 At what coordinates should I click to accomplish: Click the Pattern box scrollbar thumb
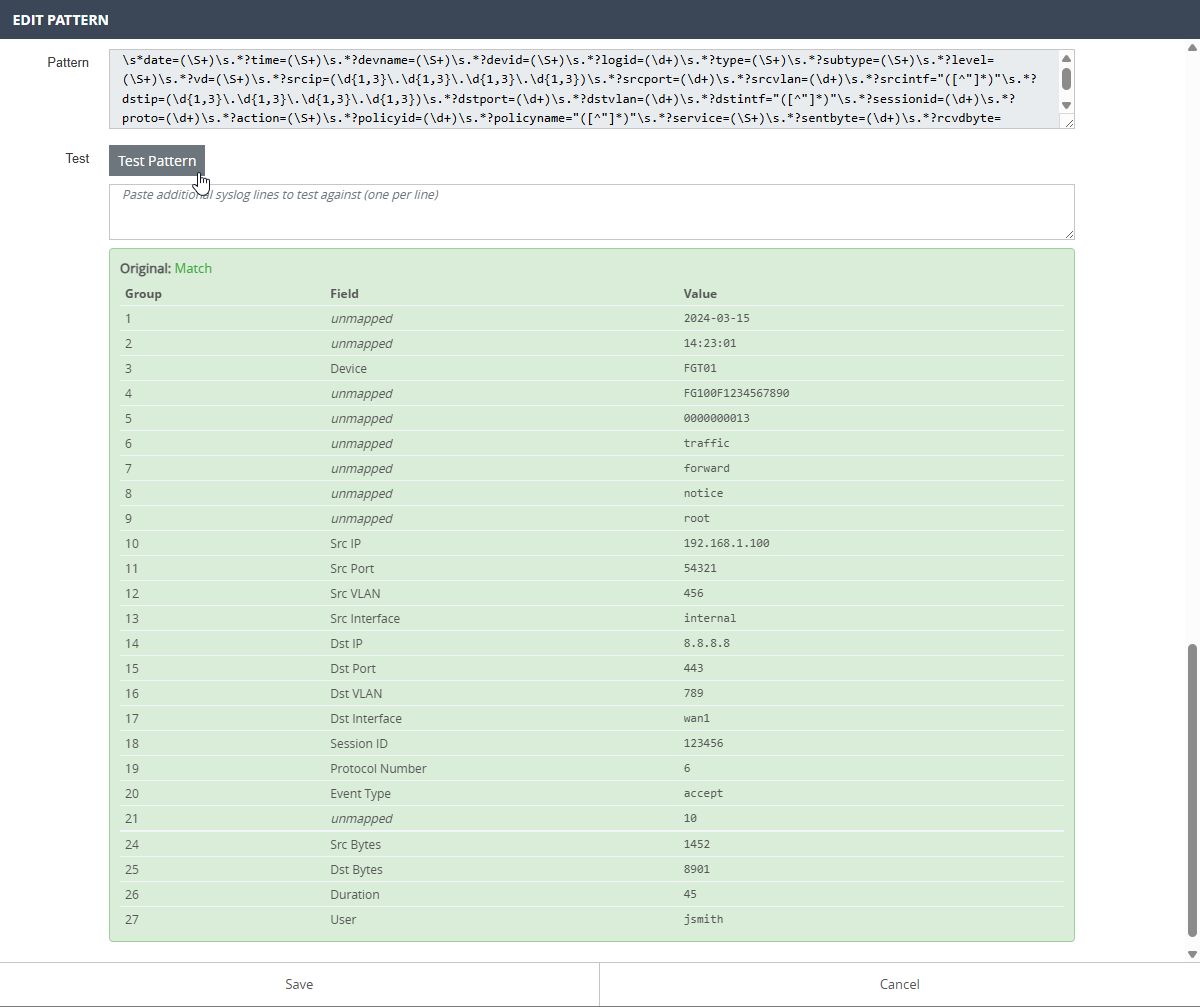click(1066, 78)
